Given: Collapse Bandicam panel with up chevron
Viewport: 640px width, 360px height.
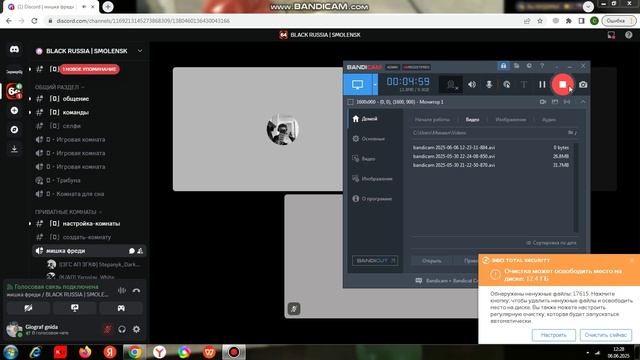Looking at the screenshot, I should tap(583, 102).
